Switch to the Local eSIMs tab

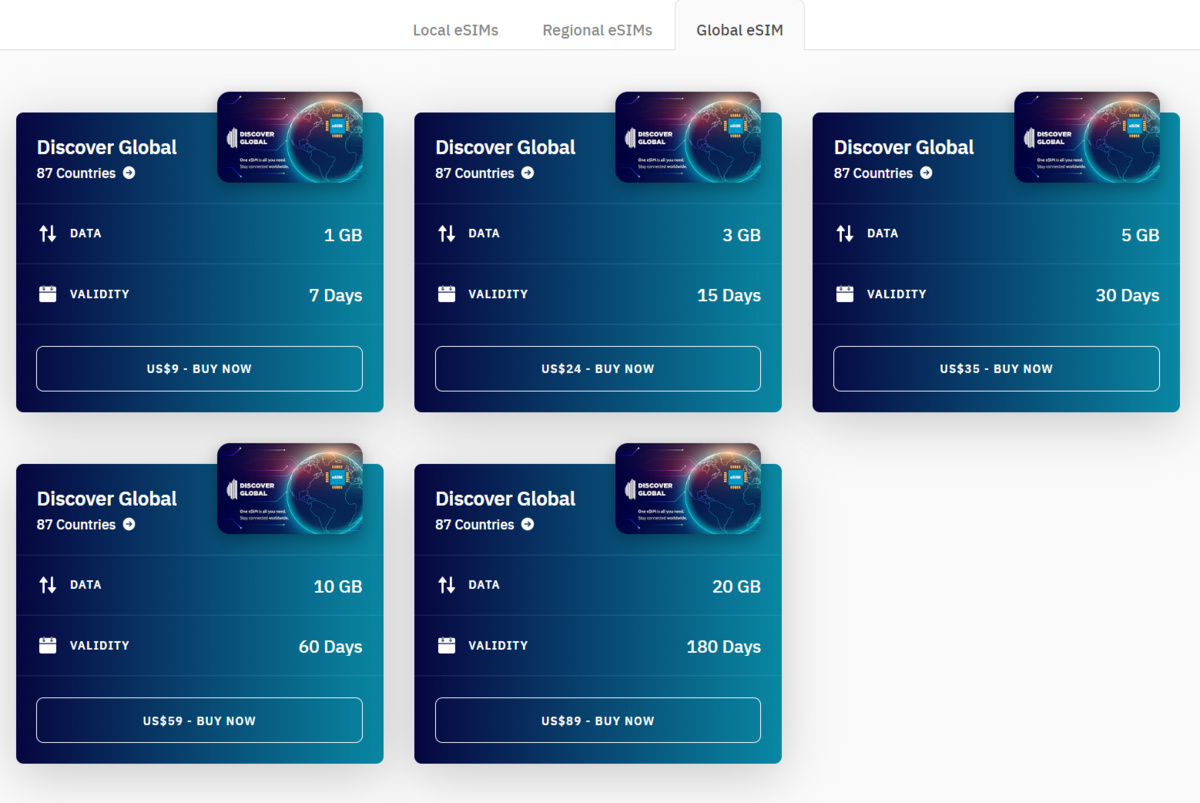456,30
